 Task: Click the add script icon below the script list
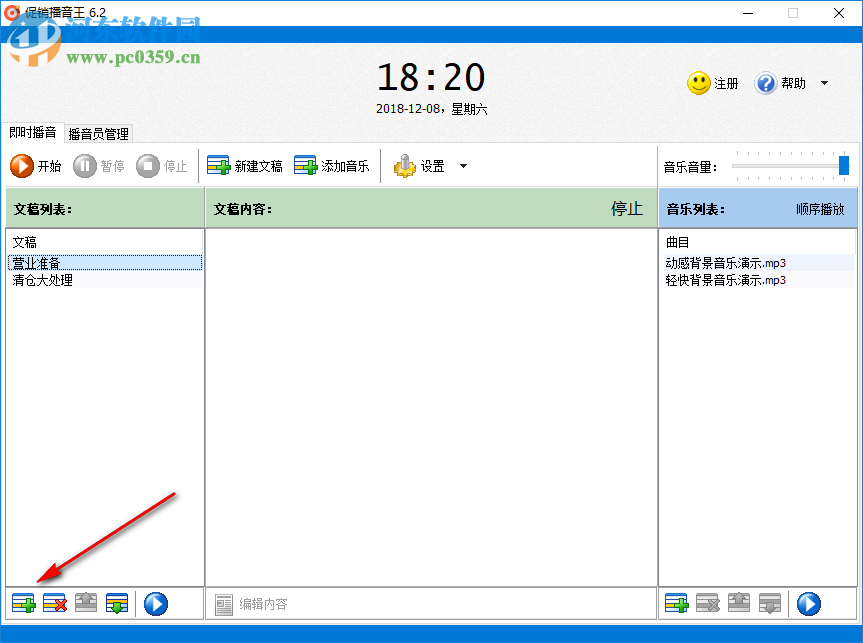point(23,603)
